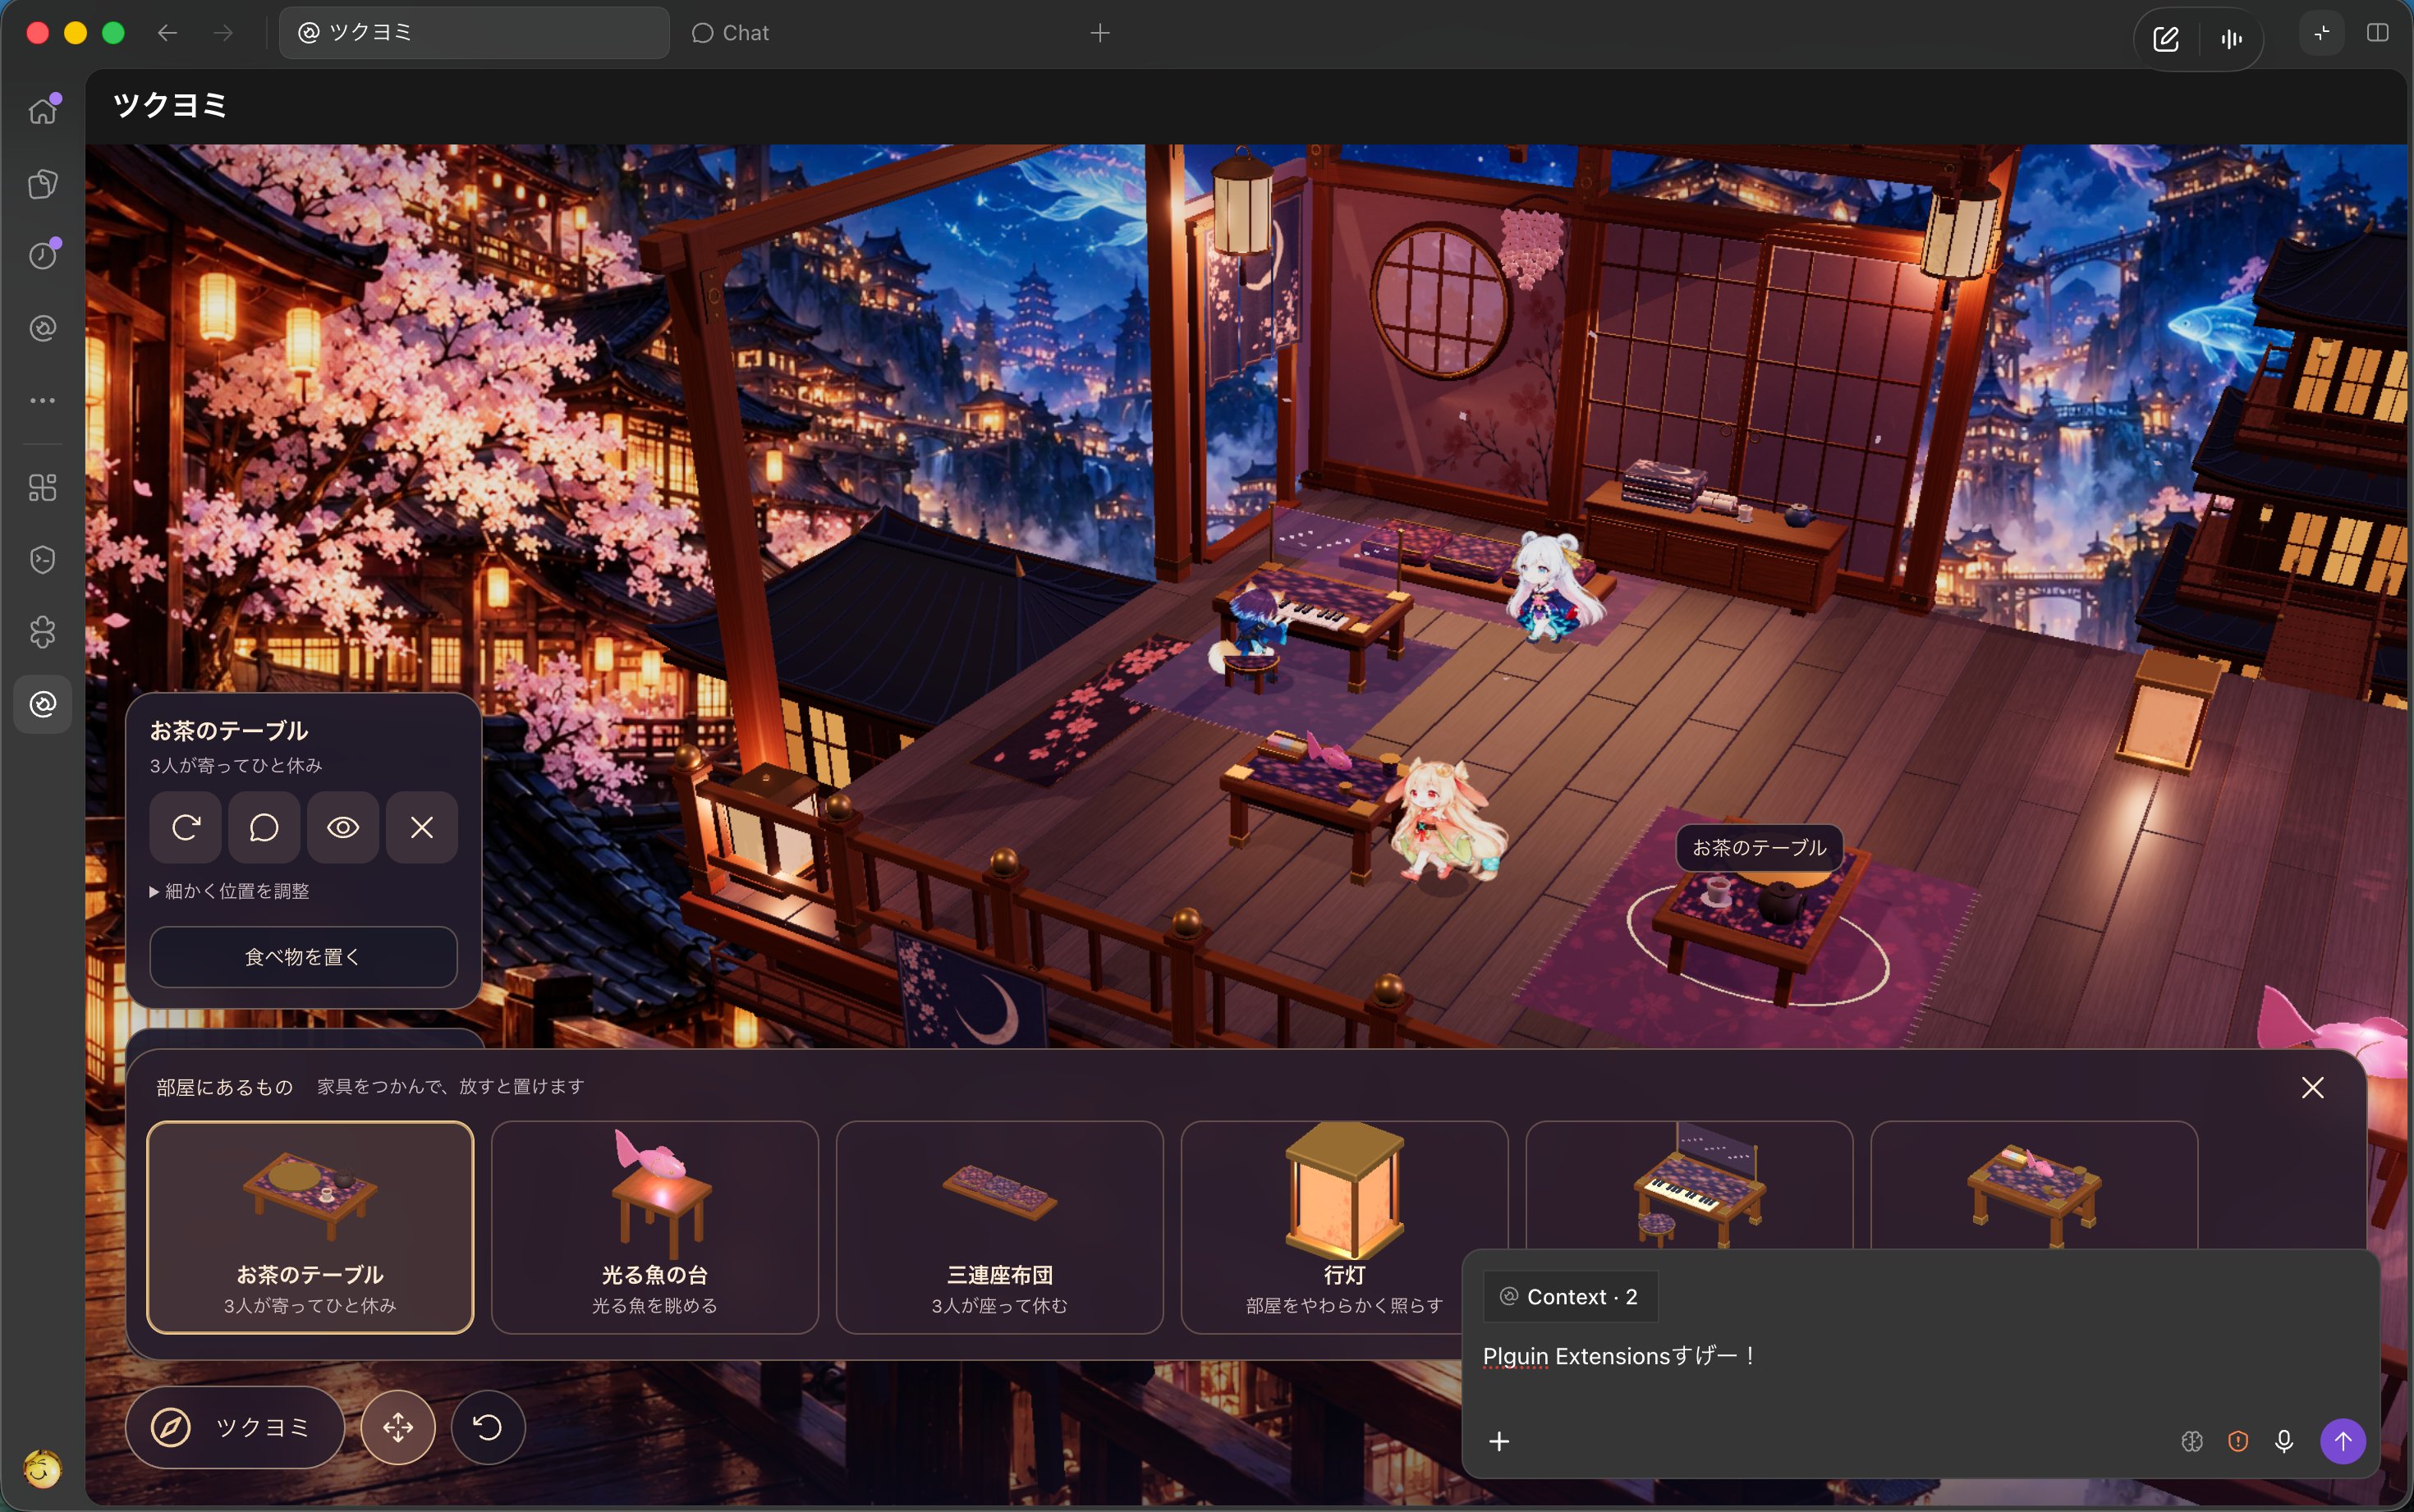Click the ツクヨミ compass button
2414x1512 pixels.
click(235, 1427)
